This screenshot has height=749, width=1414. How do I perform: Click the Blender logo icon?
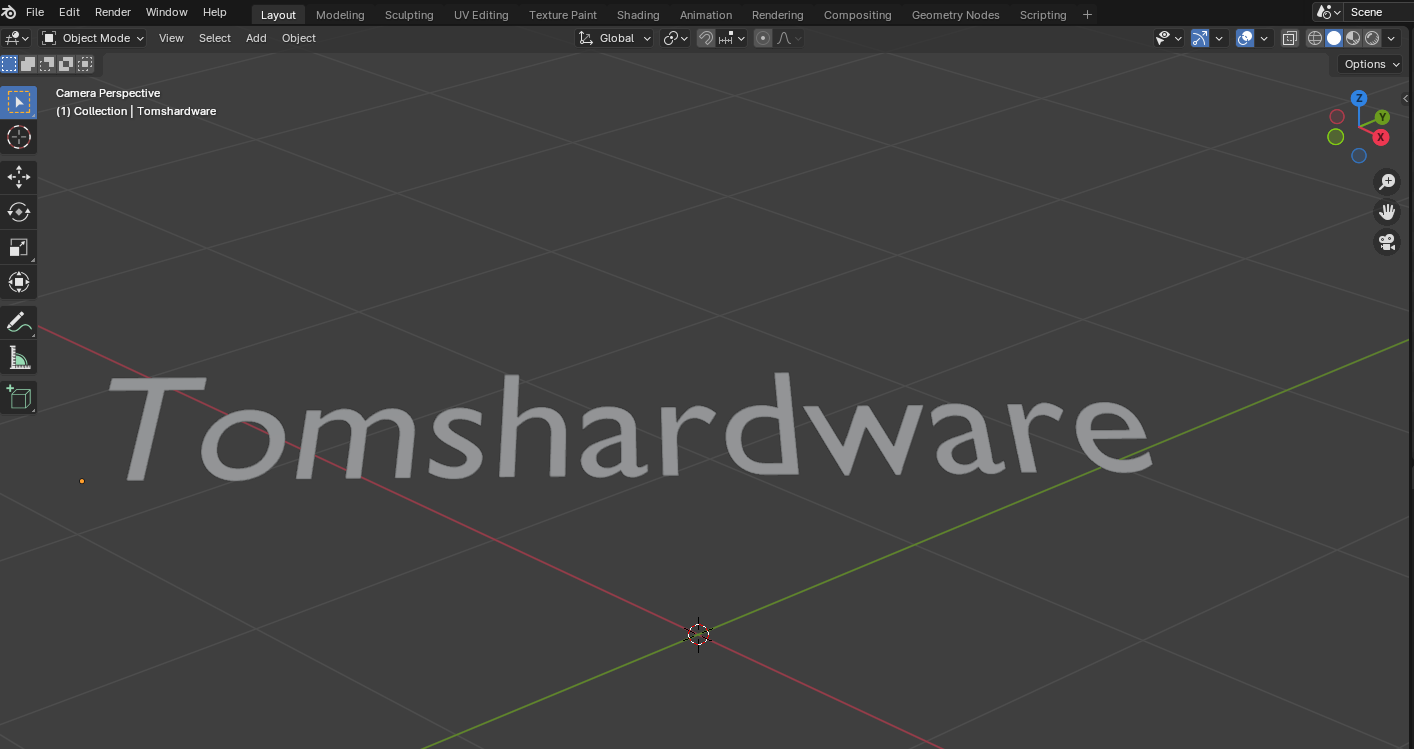9,12
